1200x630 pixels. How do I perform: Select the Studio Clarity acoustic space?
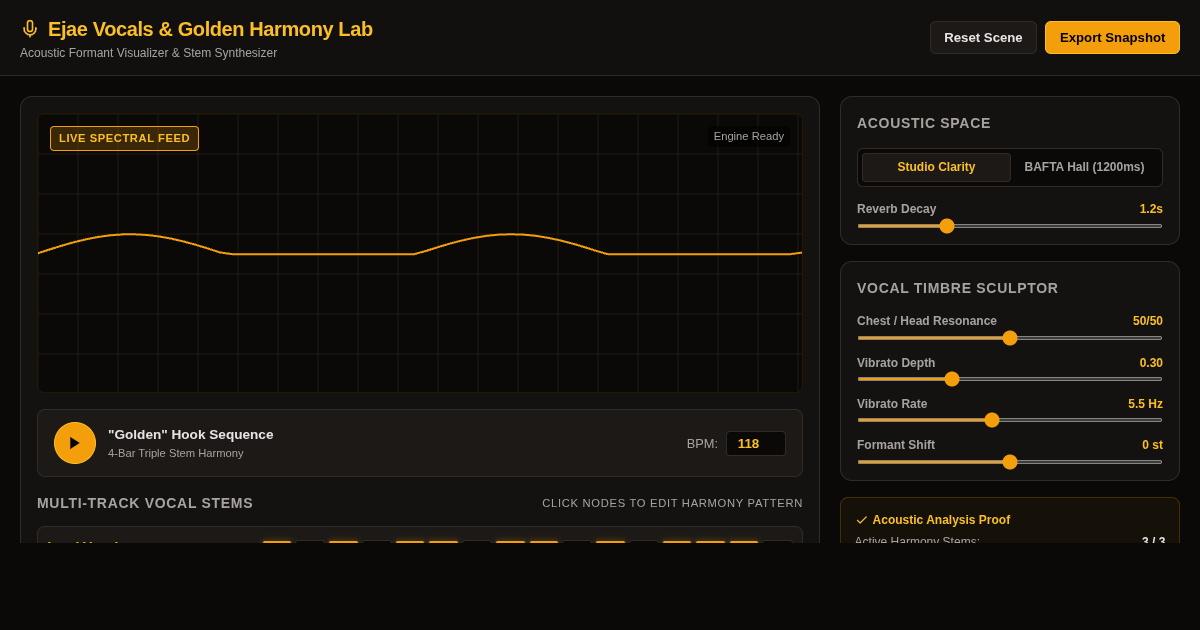(x=936, y=167)
